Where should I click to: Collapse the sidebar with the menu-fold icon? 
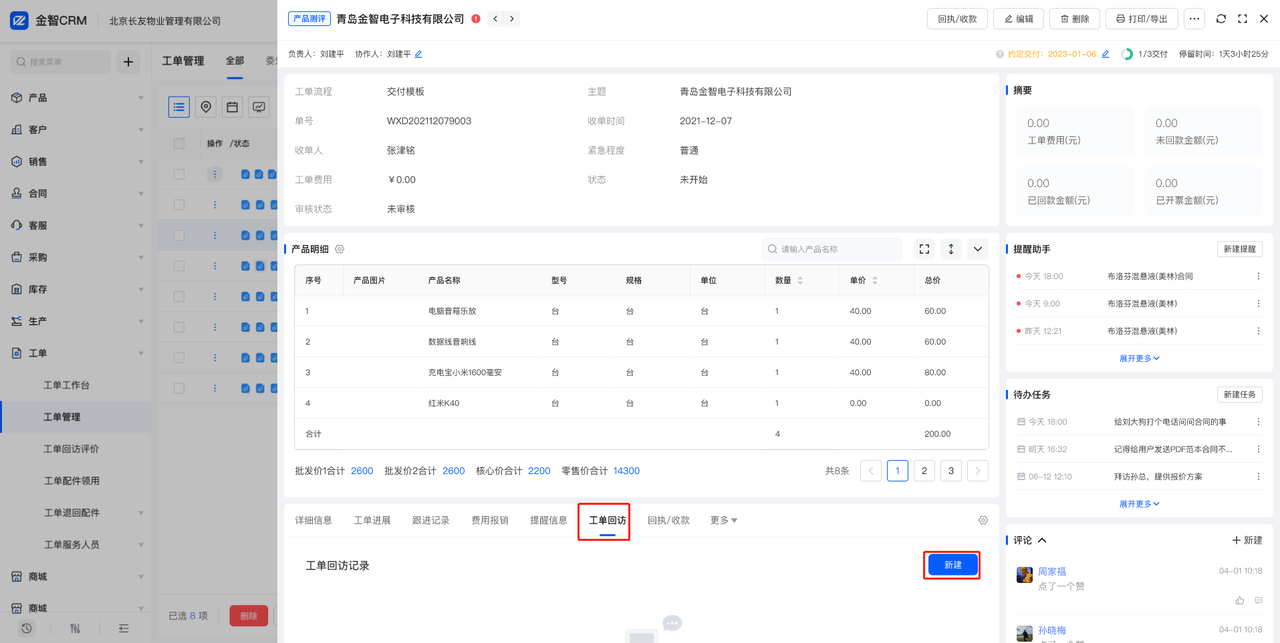123,628
